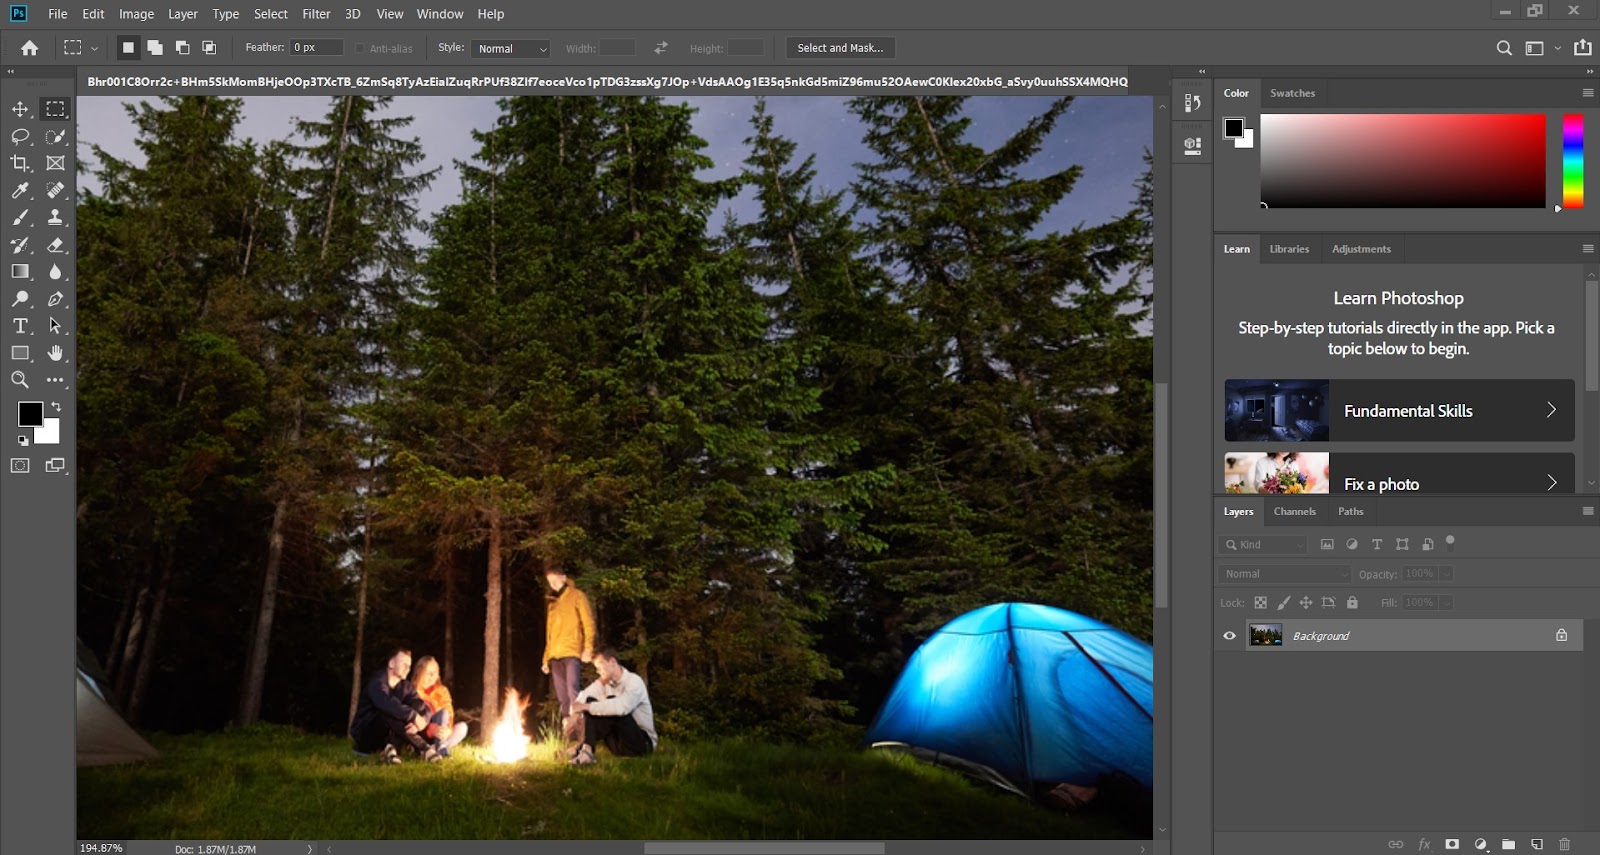Open the Fundamental Skills tutorial

point(1399,410)
